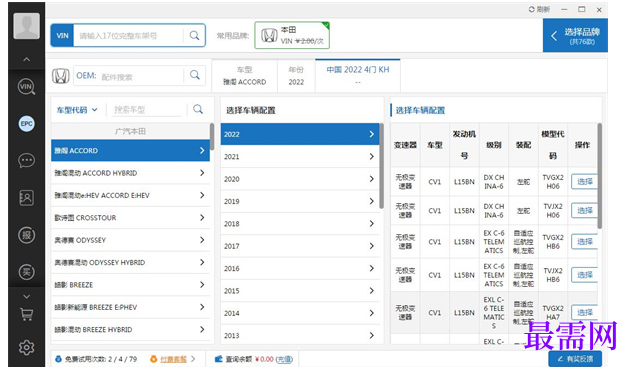Select 雅阁 ACCORD in model list
Image resolution: width=636 pixels, height=367 pixels.
tap(130, 150)
